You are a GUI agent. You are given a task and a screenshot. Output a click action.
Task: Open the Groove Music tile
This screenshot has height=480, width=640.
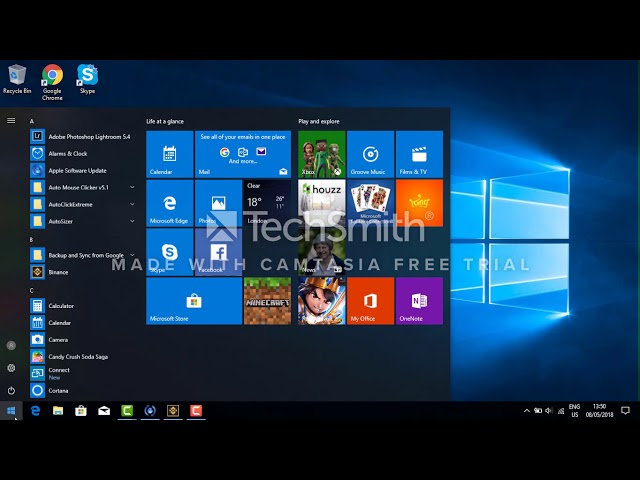tap(371, 154)
